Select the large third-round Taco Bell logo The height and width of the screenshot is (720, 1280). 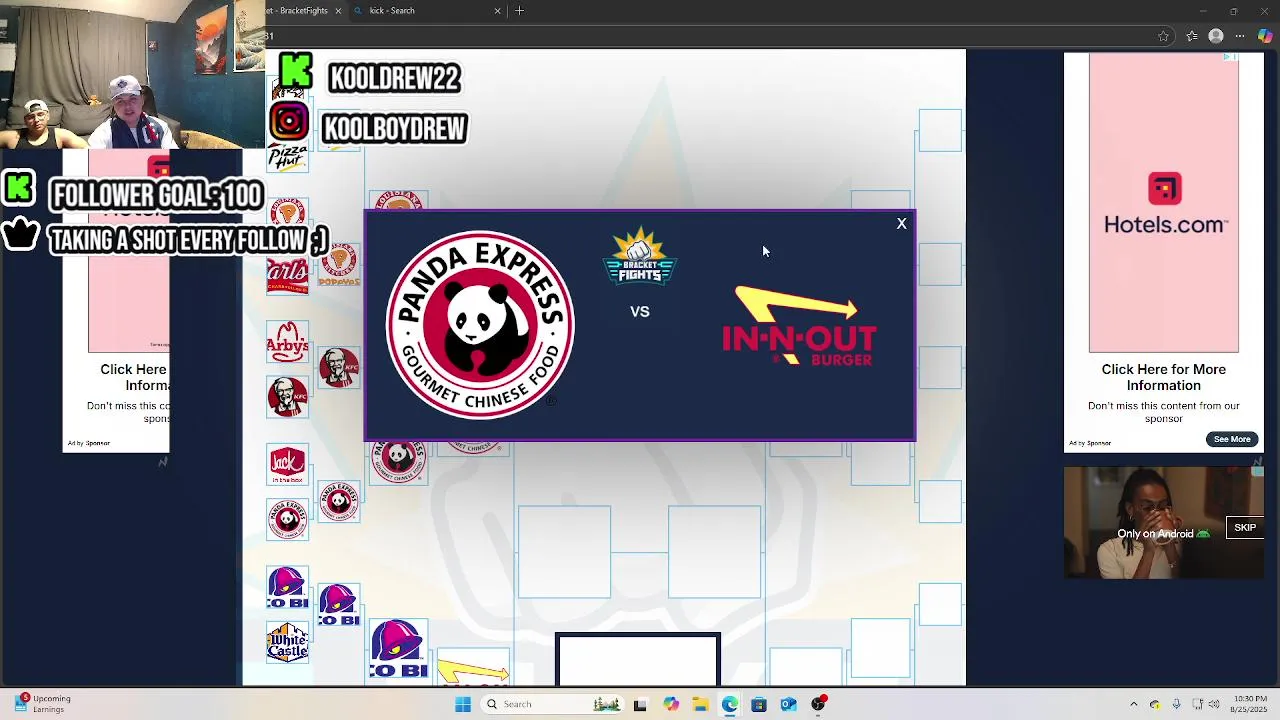[398, 648]
